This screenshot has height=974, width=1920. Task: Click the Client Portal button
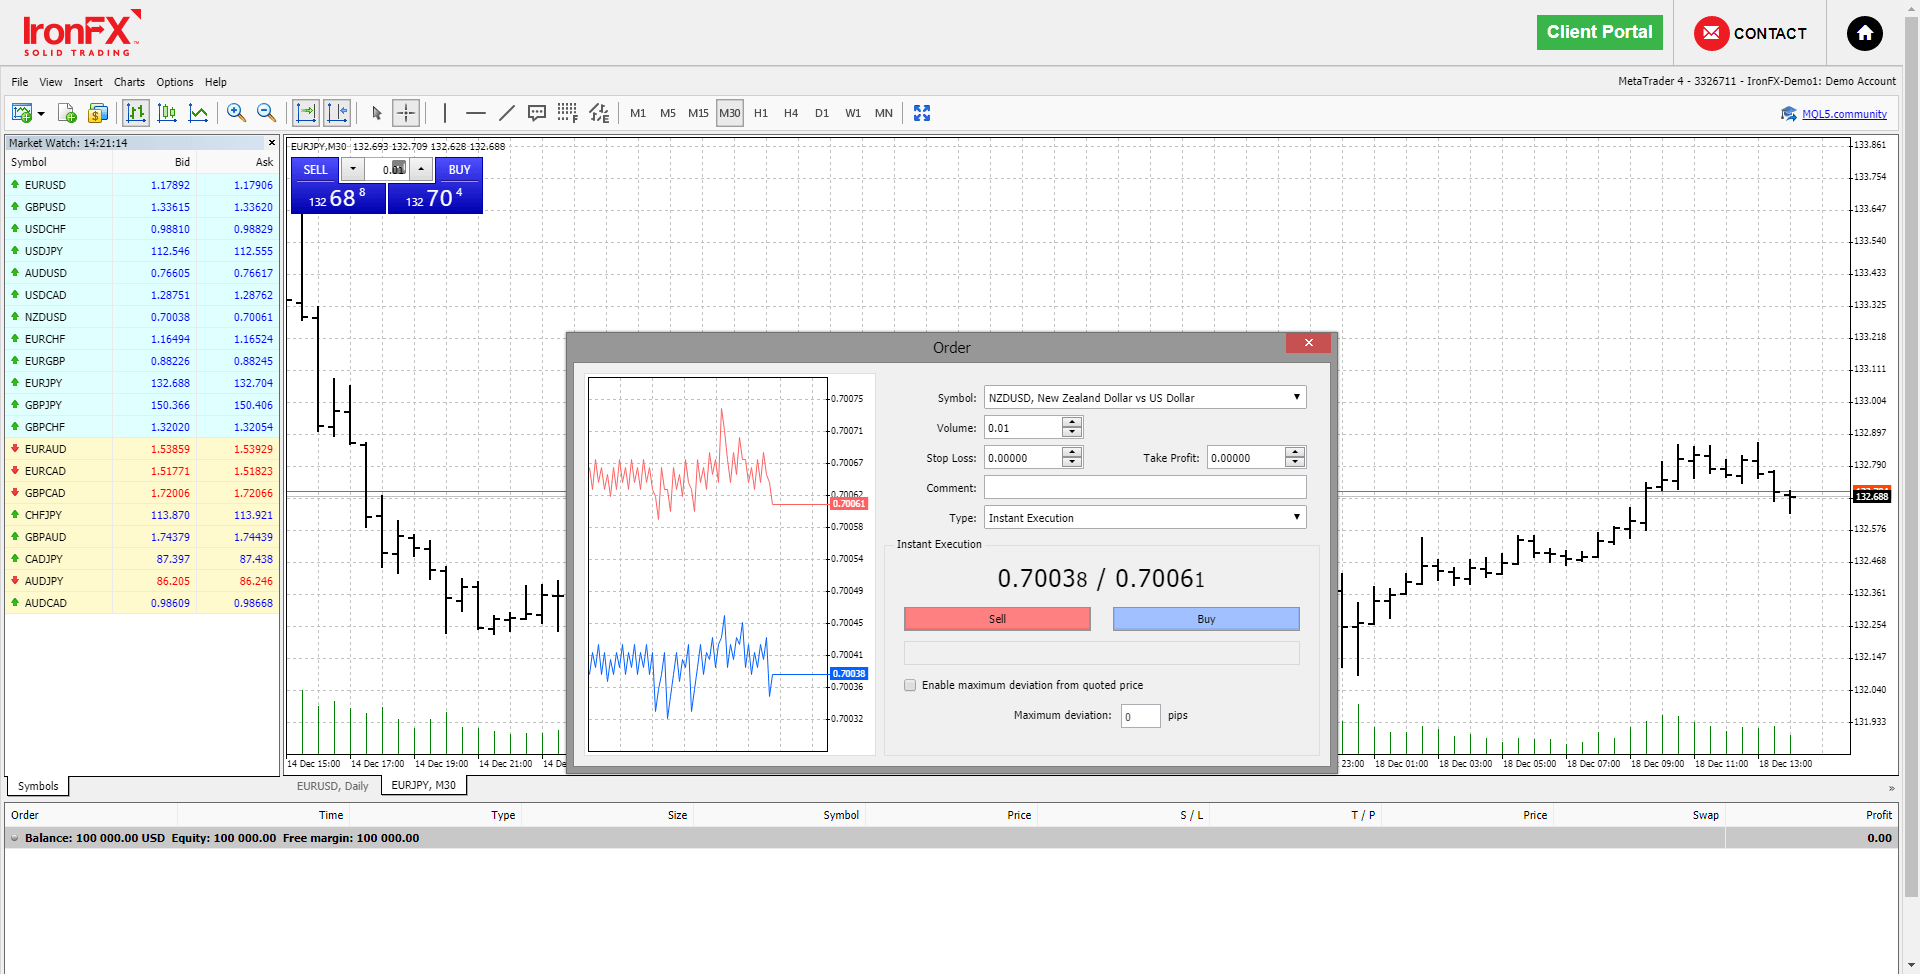(1600, 32)
